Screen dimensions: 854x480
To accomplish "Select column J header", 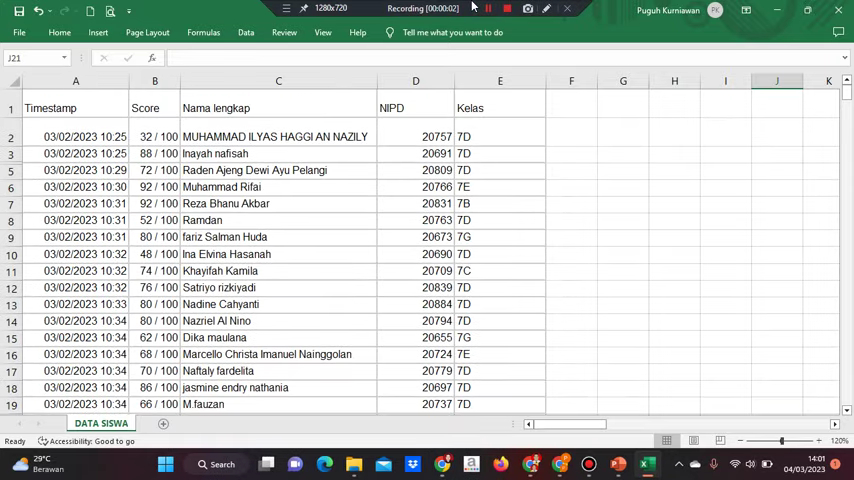I will click(777, 81).
